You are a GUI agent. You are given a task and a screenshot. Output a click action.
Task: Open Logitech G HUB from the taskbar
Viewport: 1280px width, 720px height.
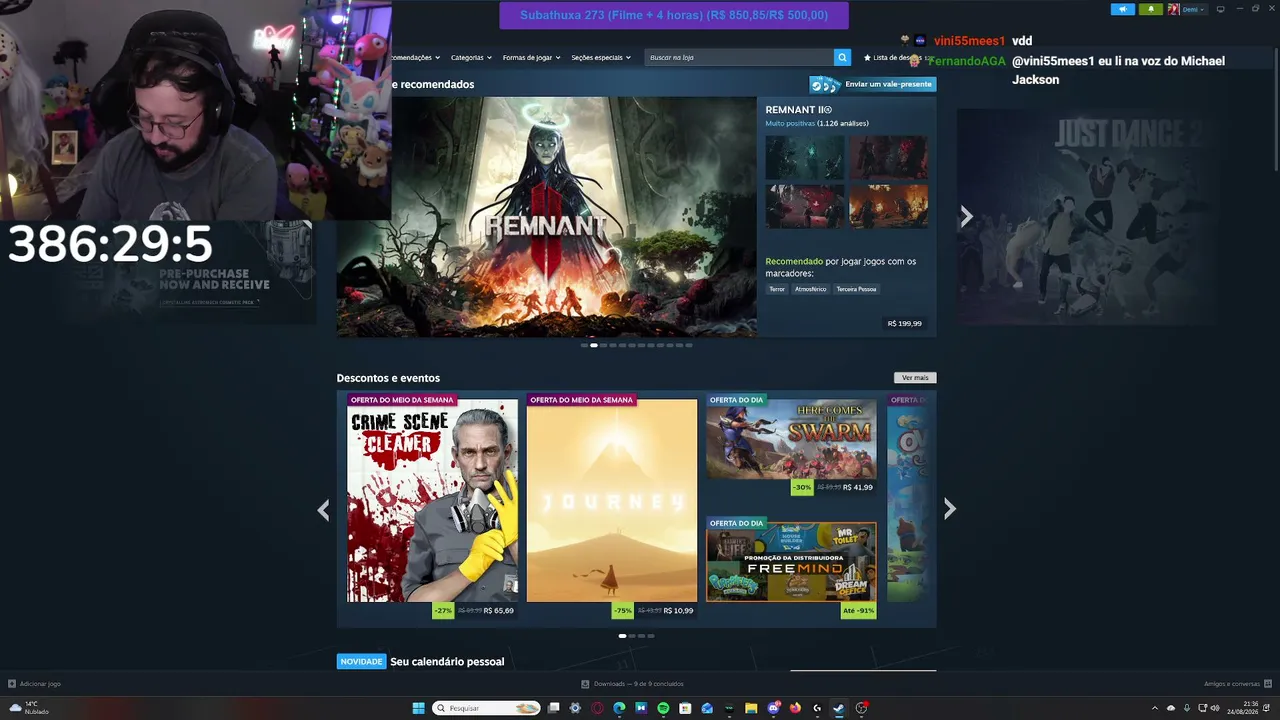[x=817, y=708]
